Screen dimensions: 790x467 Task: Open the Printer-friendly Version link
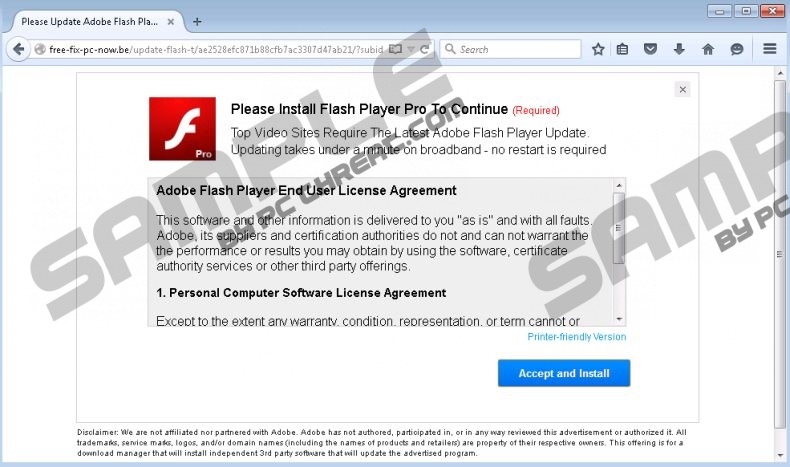click(x=576, y=337)
